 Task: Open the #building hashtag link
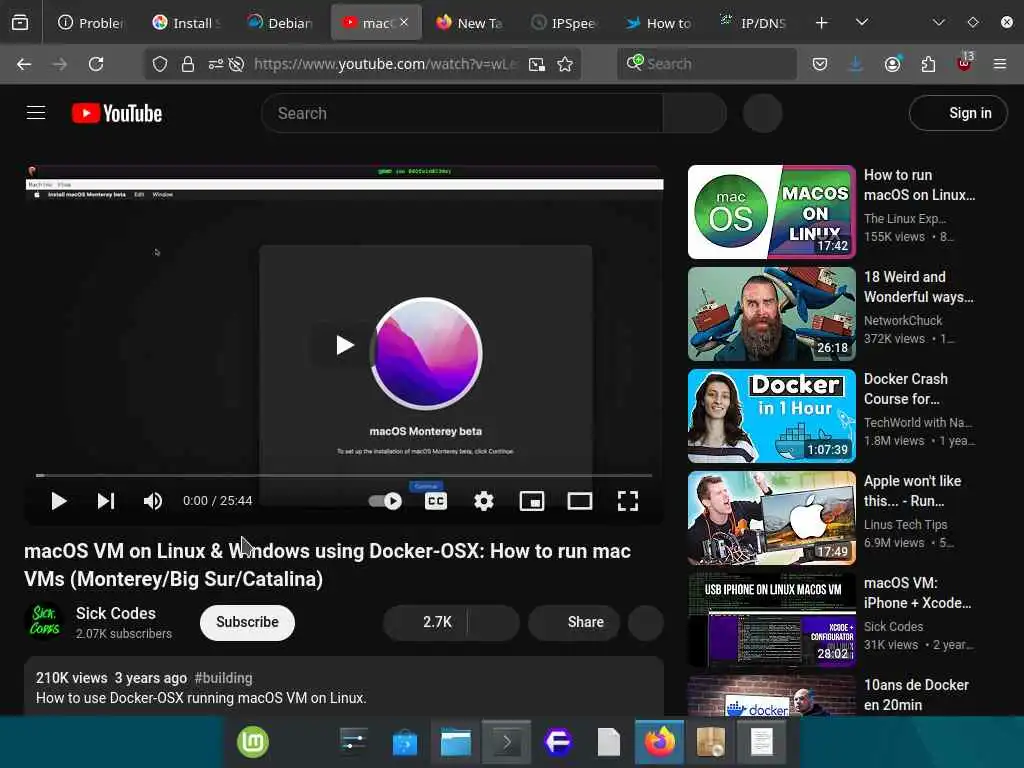point(223,678)
